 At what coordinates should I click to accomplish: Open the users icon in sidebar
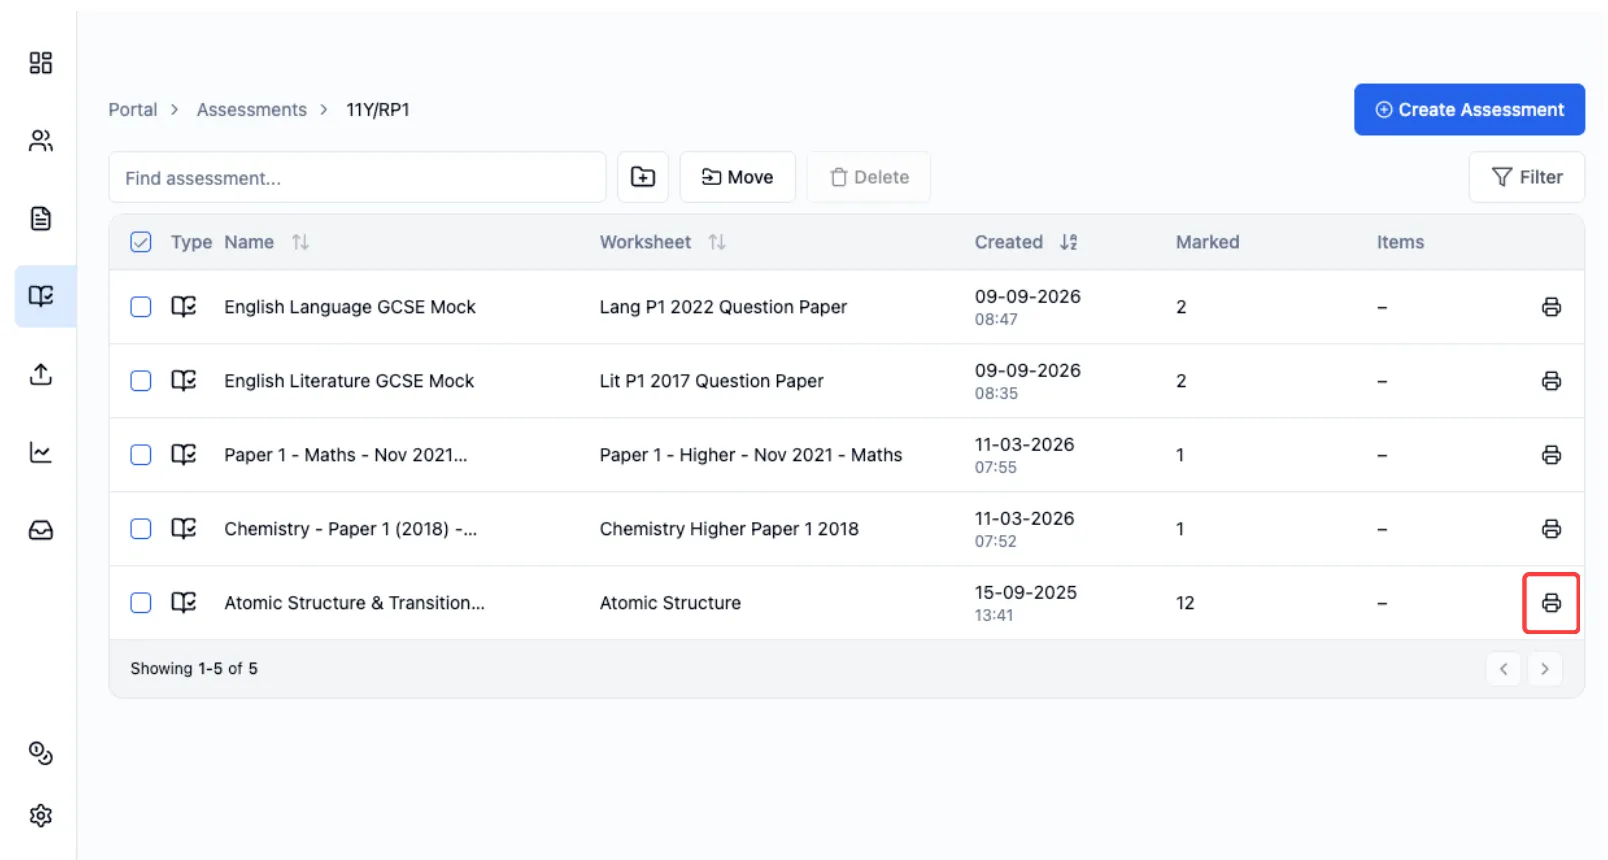point(40,141)
